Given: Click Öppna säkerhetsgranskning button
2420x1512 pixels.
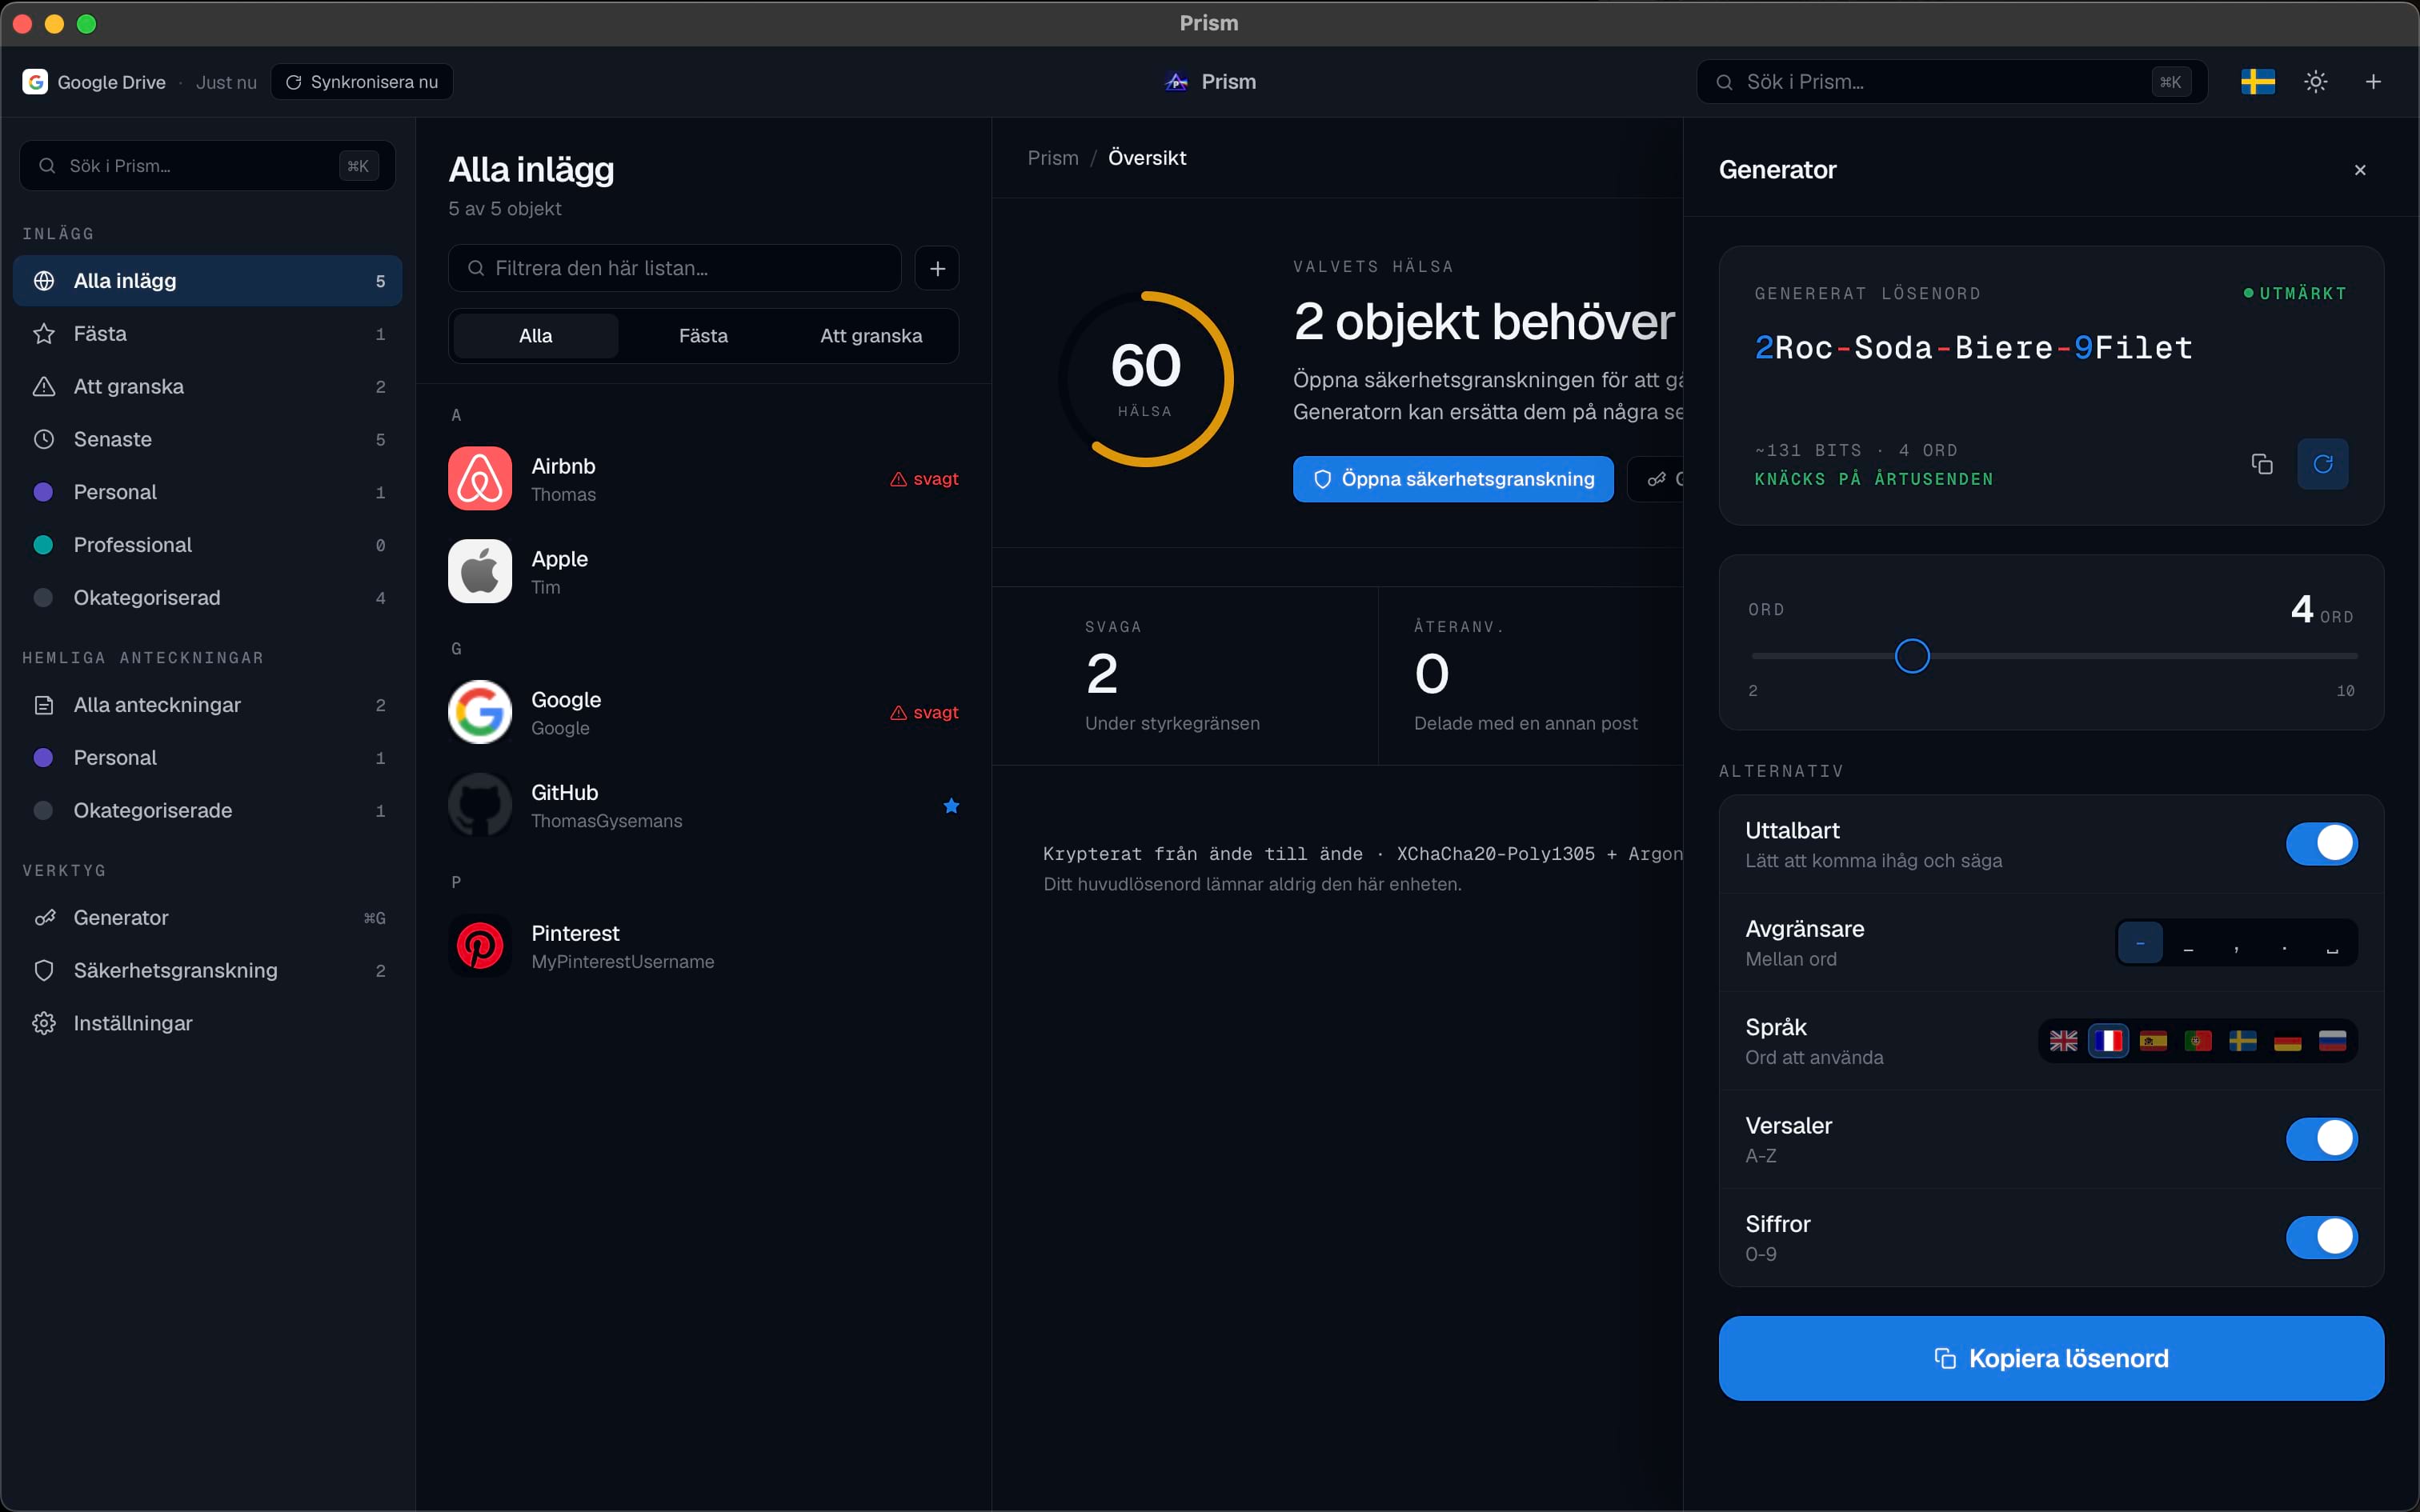Looking at the screenshot, I should 1453,479.
